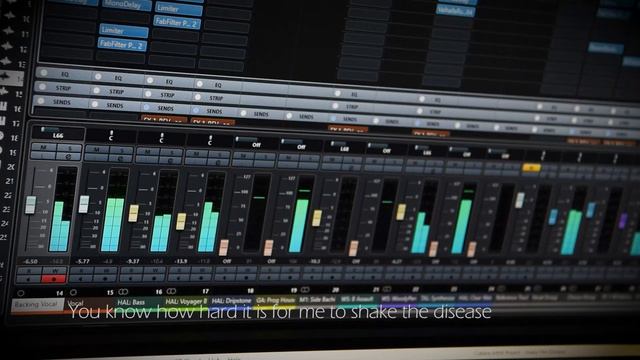Solo the Vocal channel
The width and height of the screenshot is (640, 360).
121,151
